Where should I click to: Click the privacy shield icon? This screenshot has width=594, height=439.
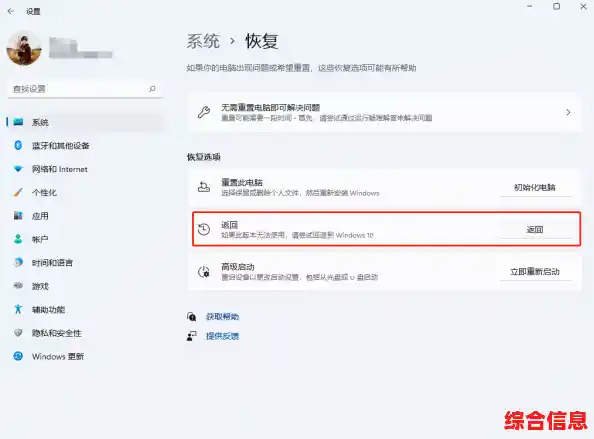[x=18, y=333]
